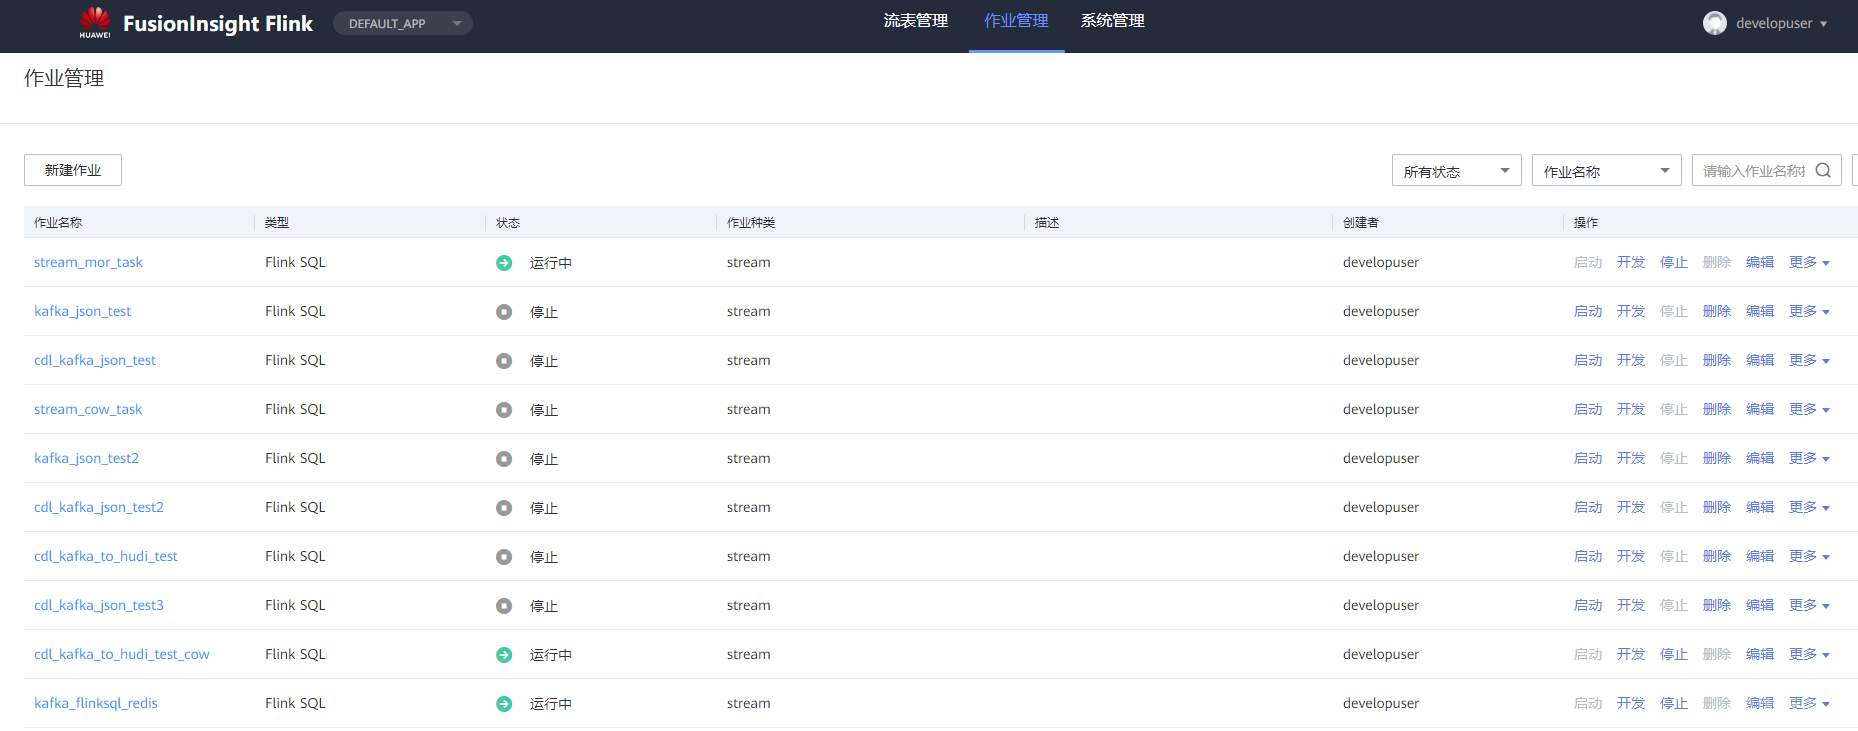Click 编辑 for cdl_kafka_to_hudi_test
The width and height of the screenshot is (1858, 731).
1760,556
